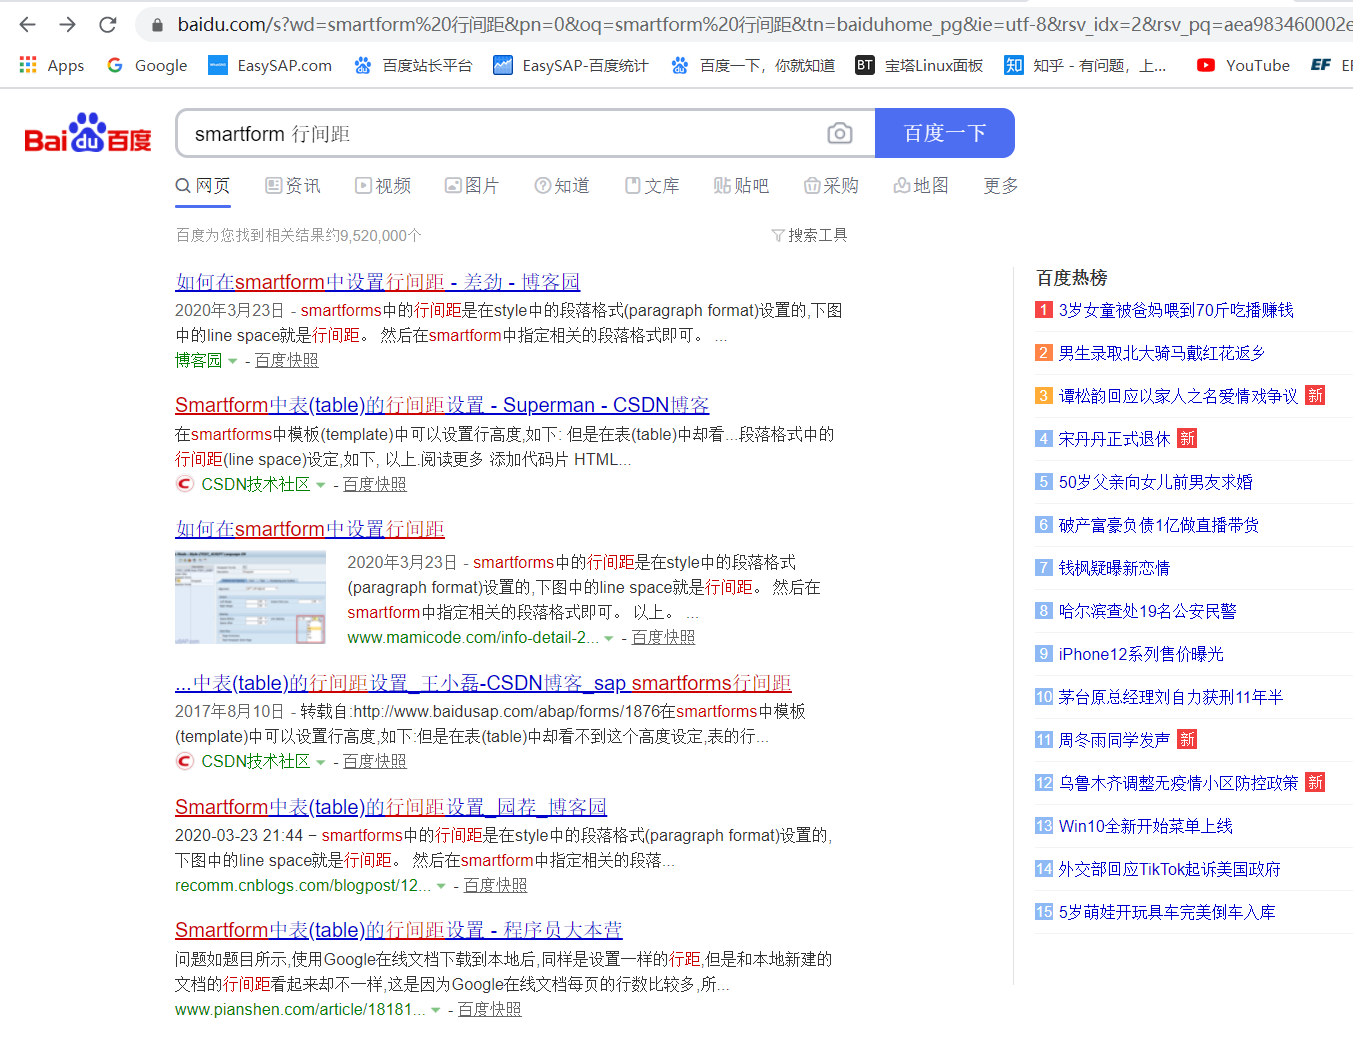Open hot topic 破产富豪负债1亿做直播带货

tap(1159, 525)
